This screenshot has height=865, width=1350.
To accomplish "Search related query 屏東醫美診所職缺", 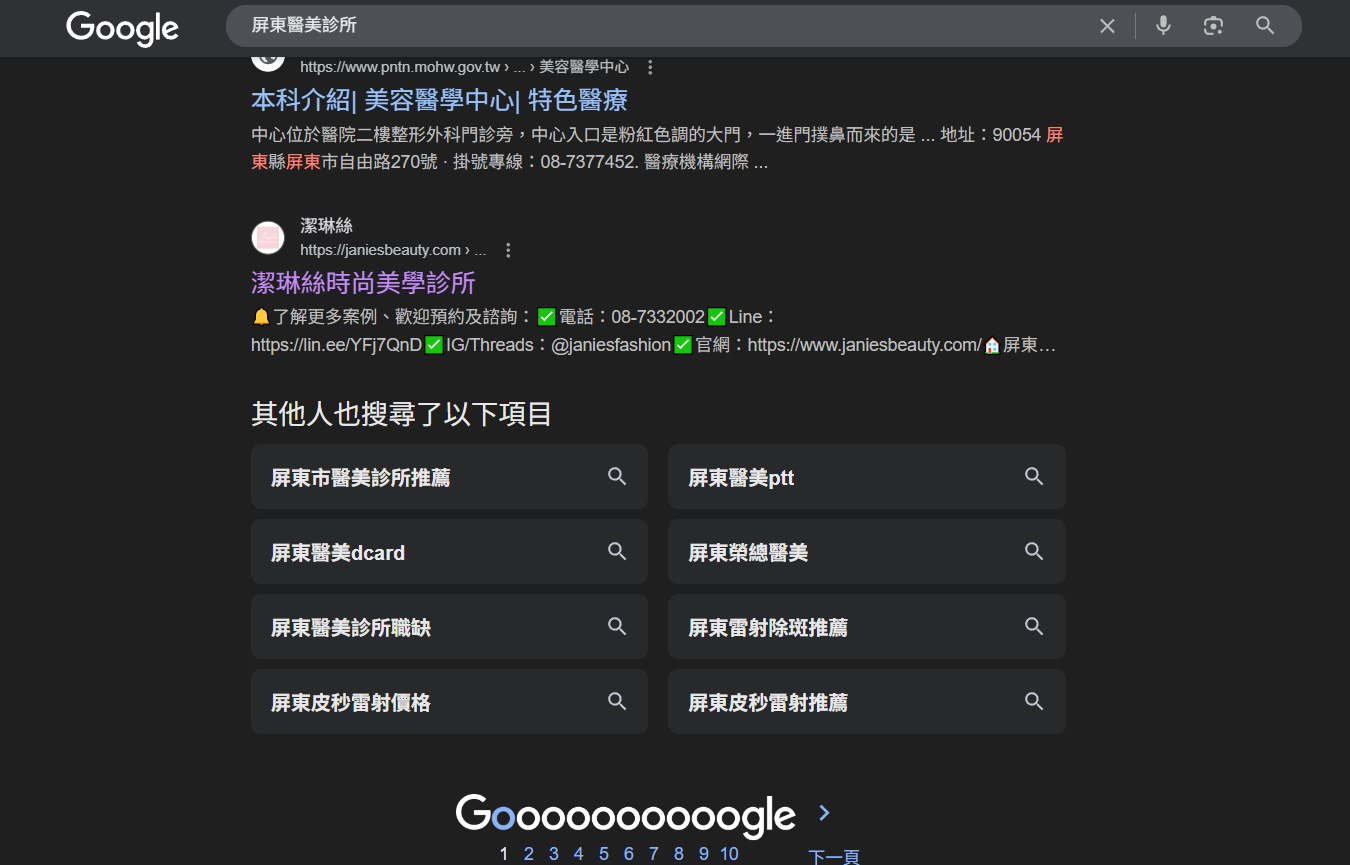I will click(449, 626).
